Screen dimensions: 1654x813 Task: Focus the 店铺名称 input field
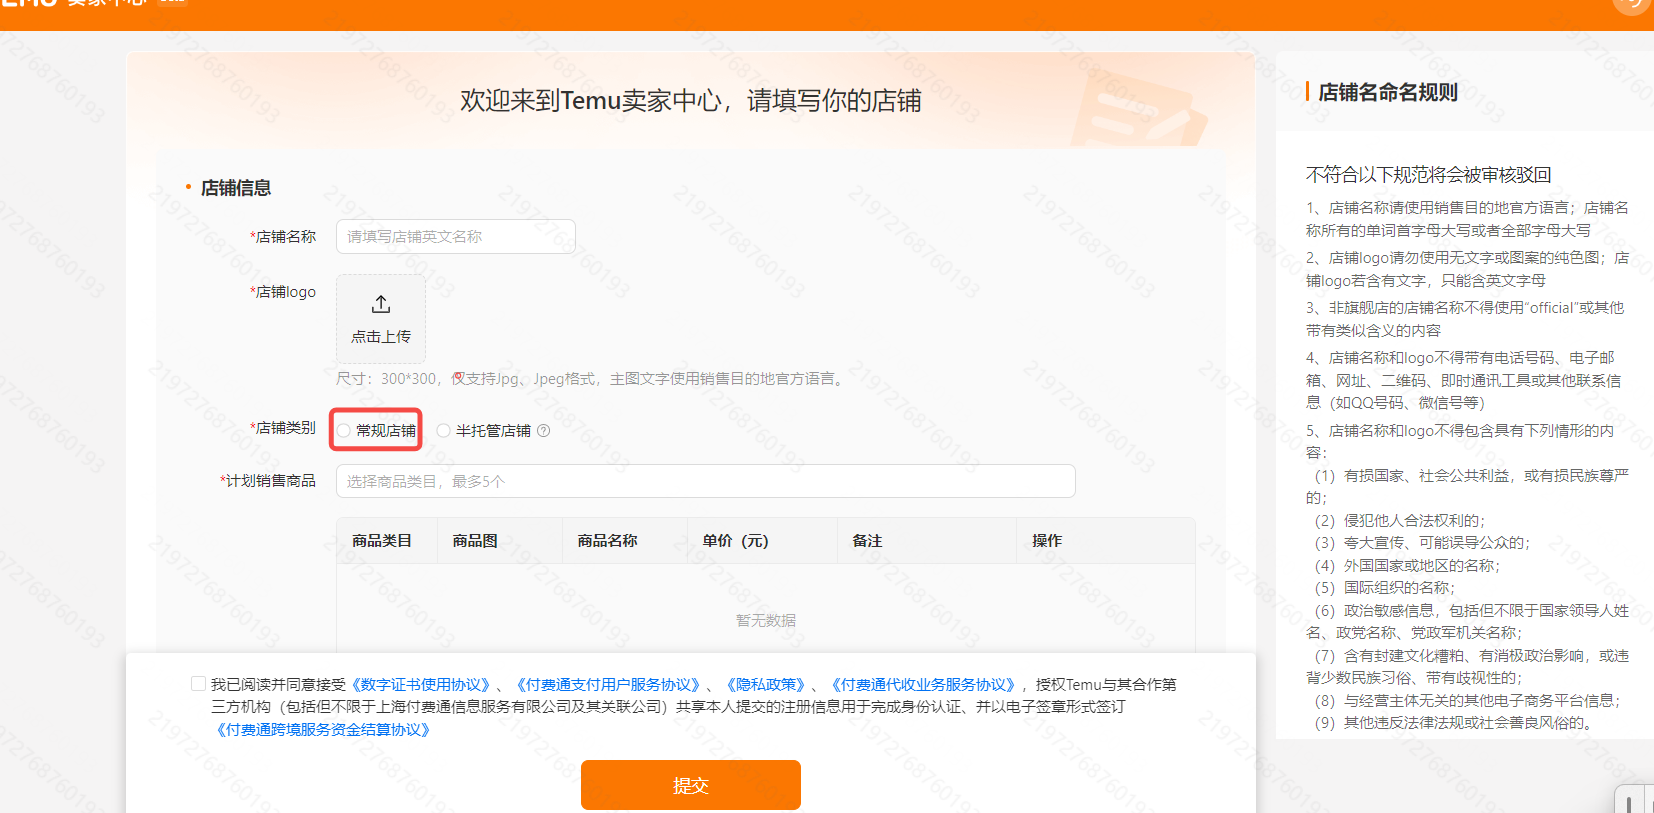(455, 237)
